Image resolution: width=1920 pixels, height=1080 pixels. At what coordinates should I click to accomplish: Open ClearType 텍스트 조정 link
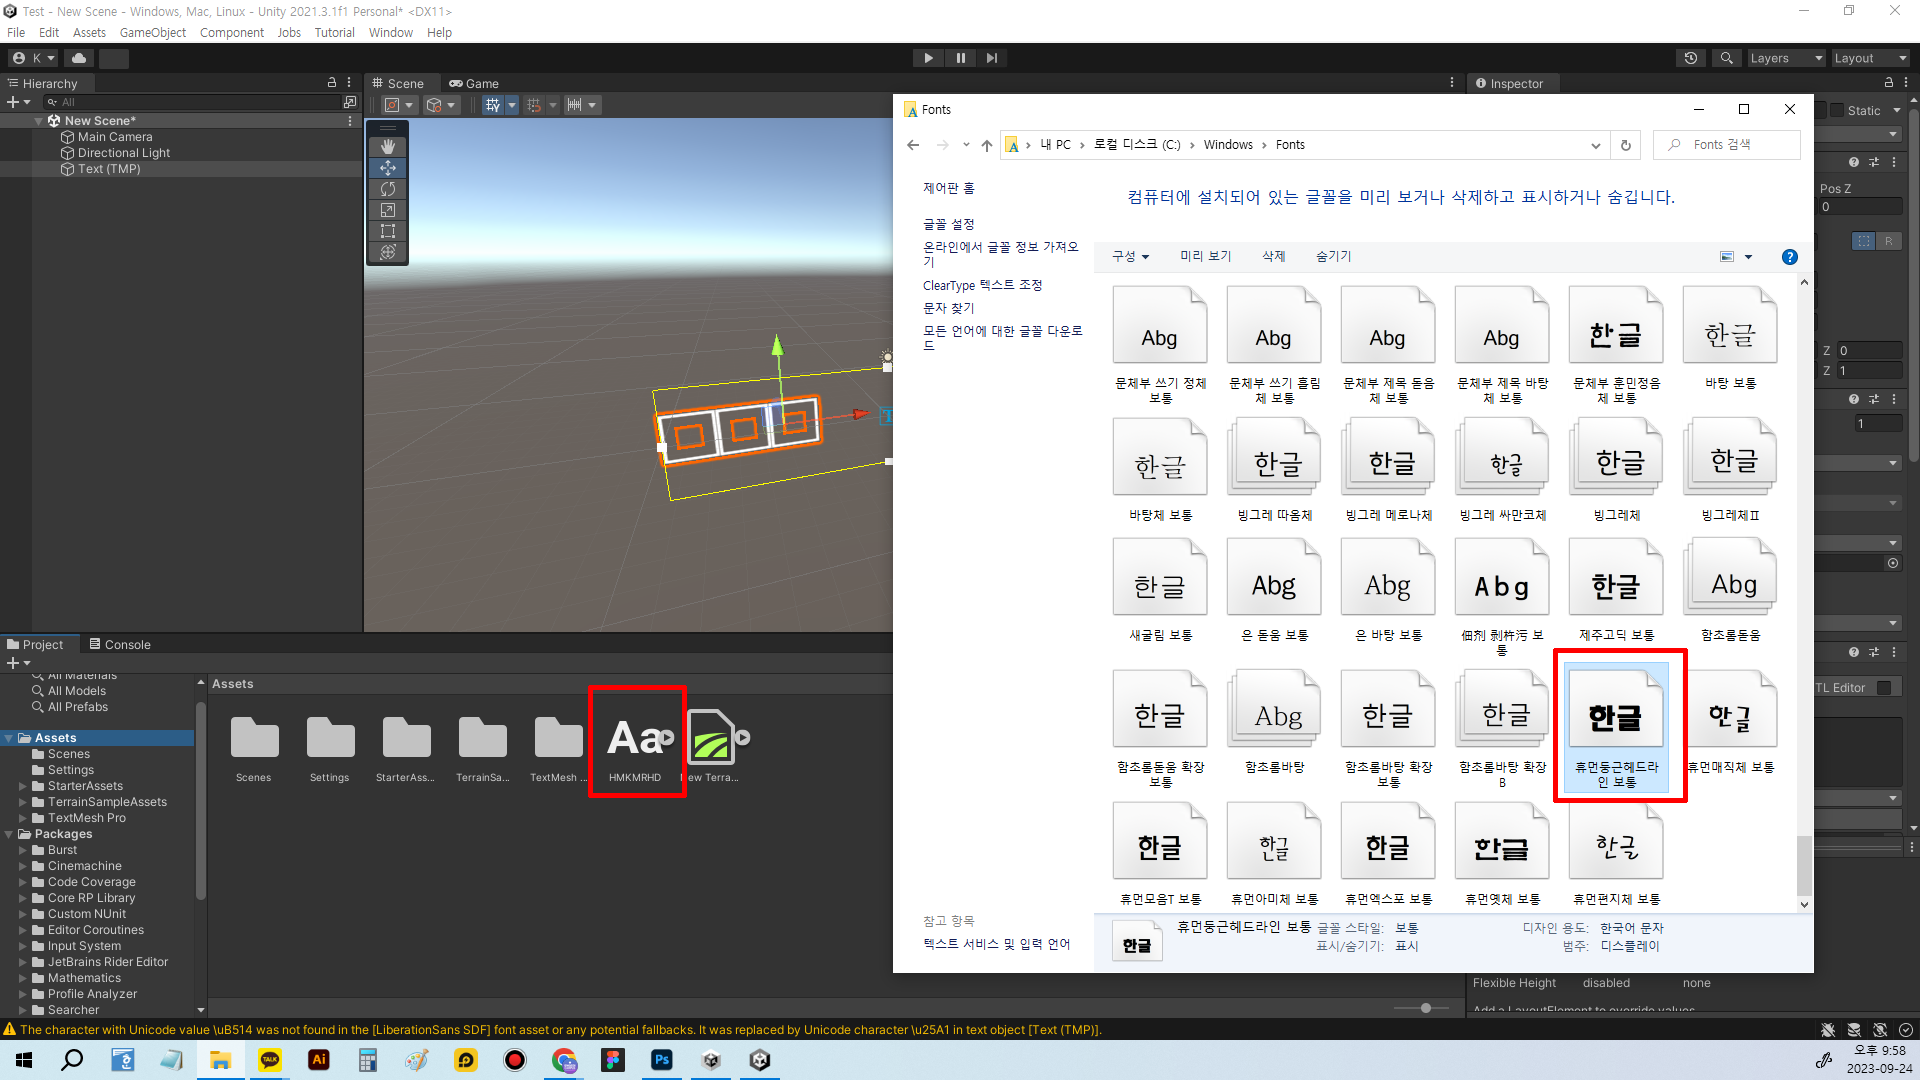982,285
